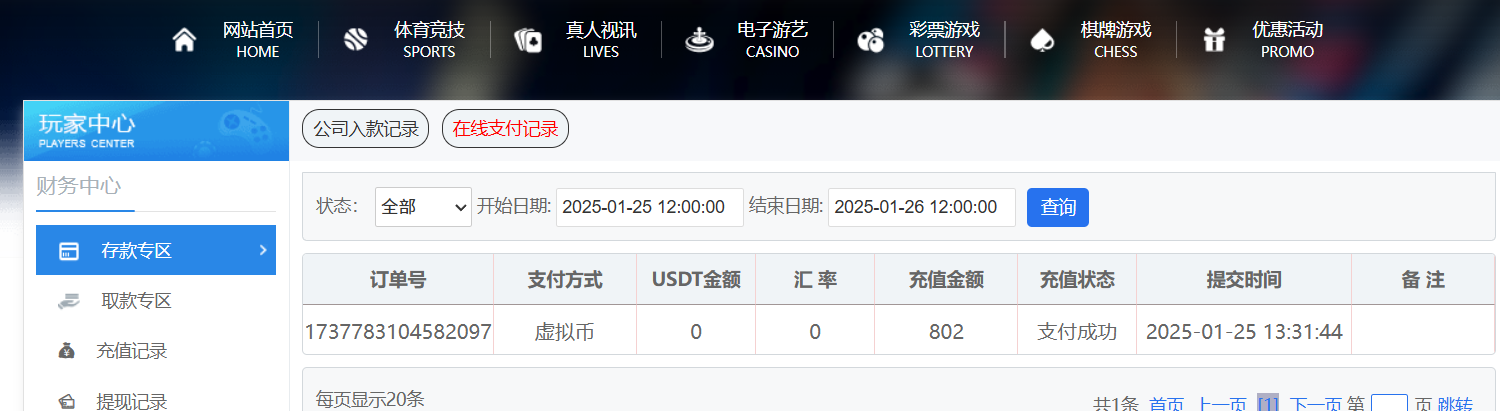Viewport: 1500px width, 411px height.
Task: Click the lottery balls icon
Action: (x=871, y=40)
